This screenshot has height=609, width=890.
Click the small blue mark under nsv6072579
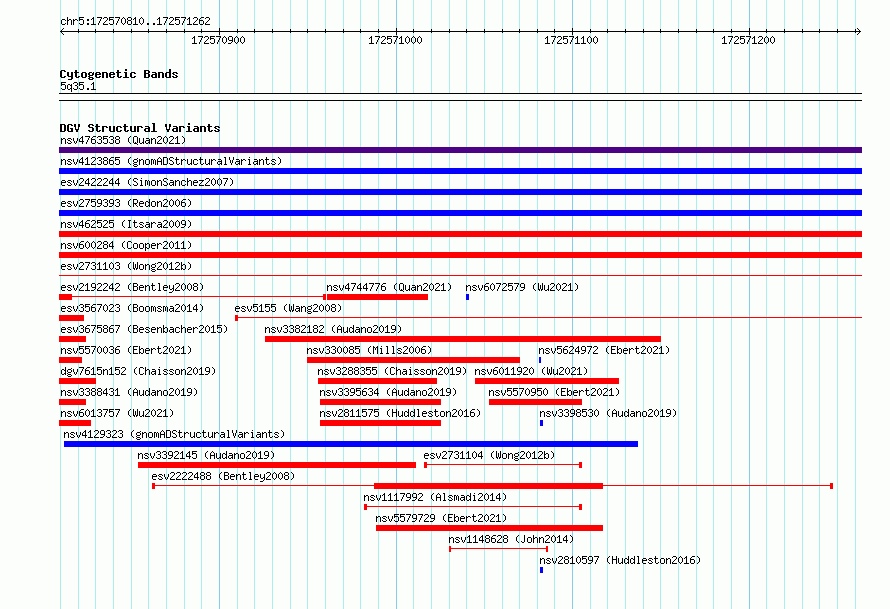[467, 297]
